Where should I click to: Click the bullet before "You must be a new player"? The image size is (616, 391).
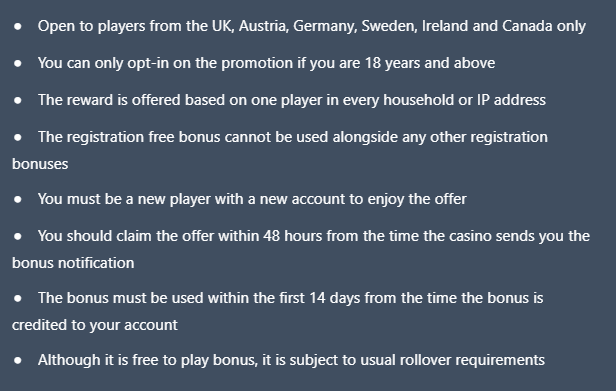(18, 200)
